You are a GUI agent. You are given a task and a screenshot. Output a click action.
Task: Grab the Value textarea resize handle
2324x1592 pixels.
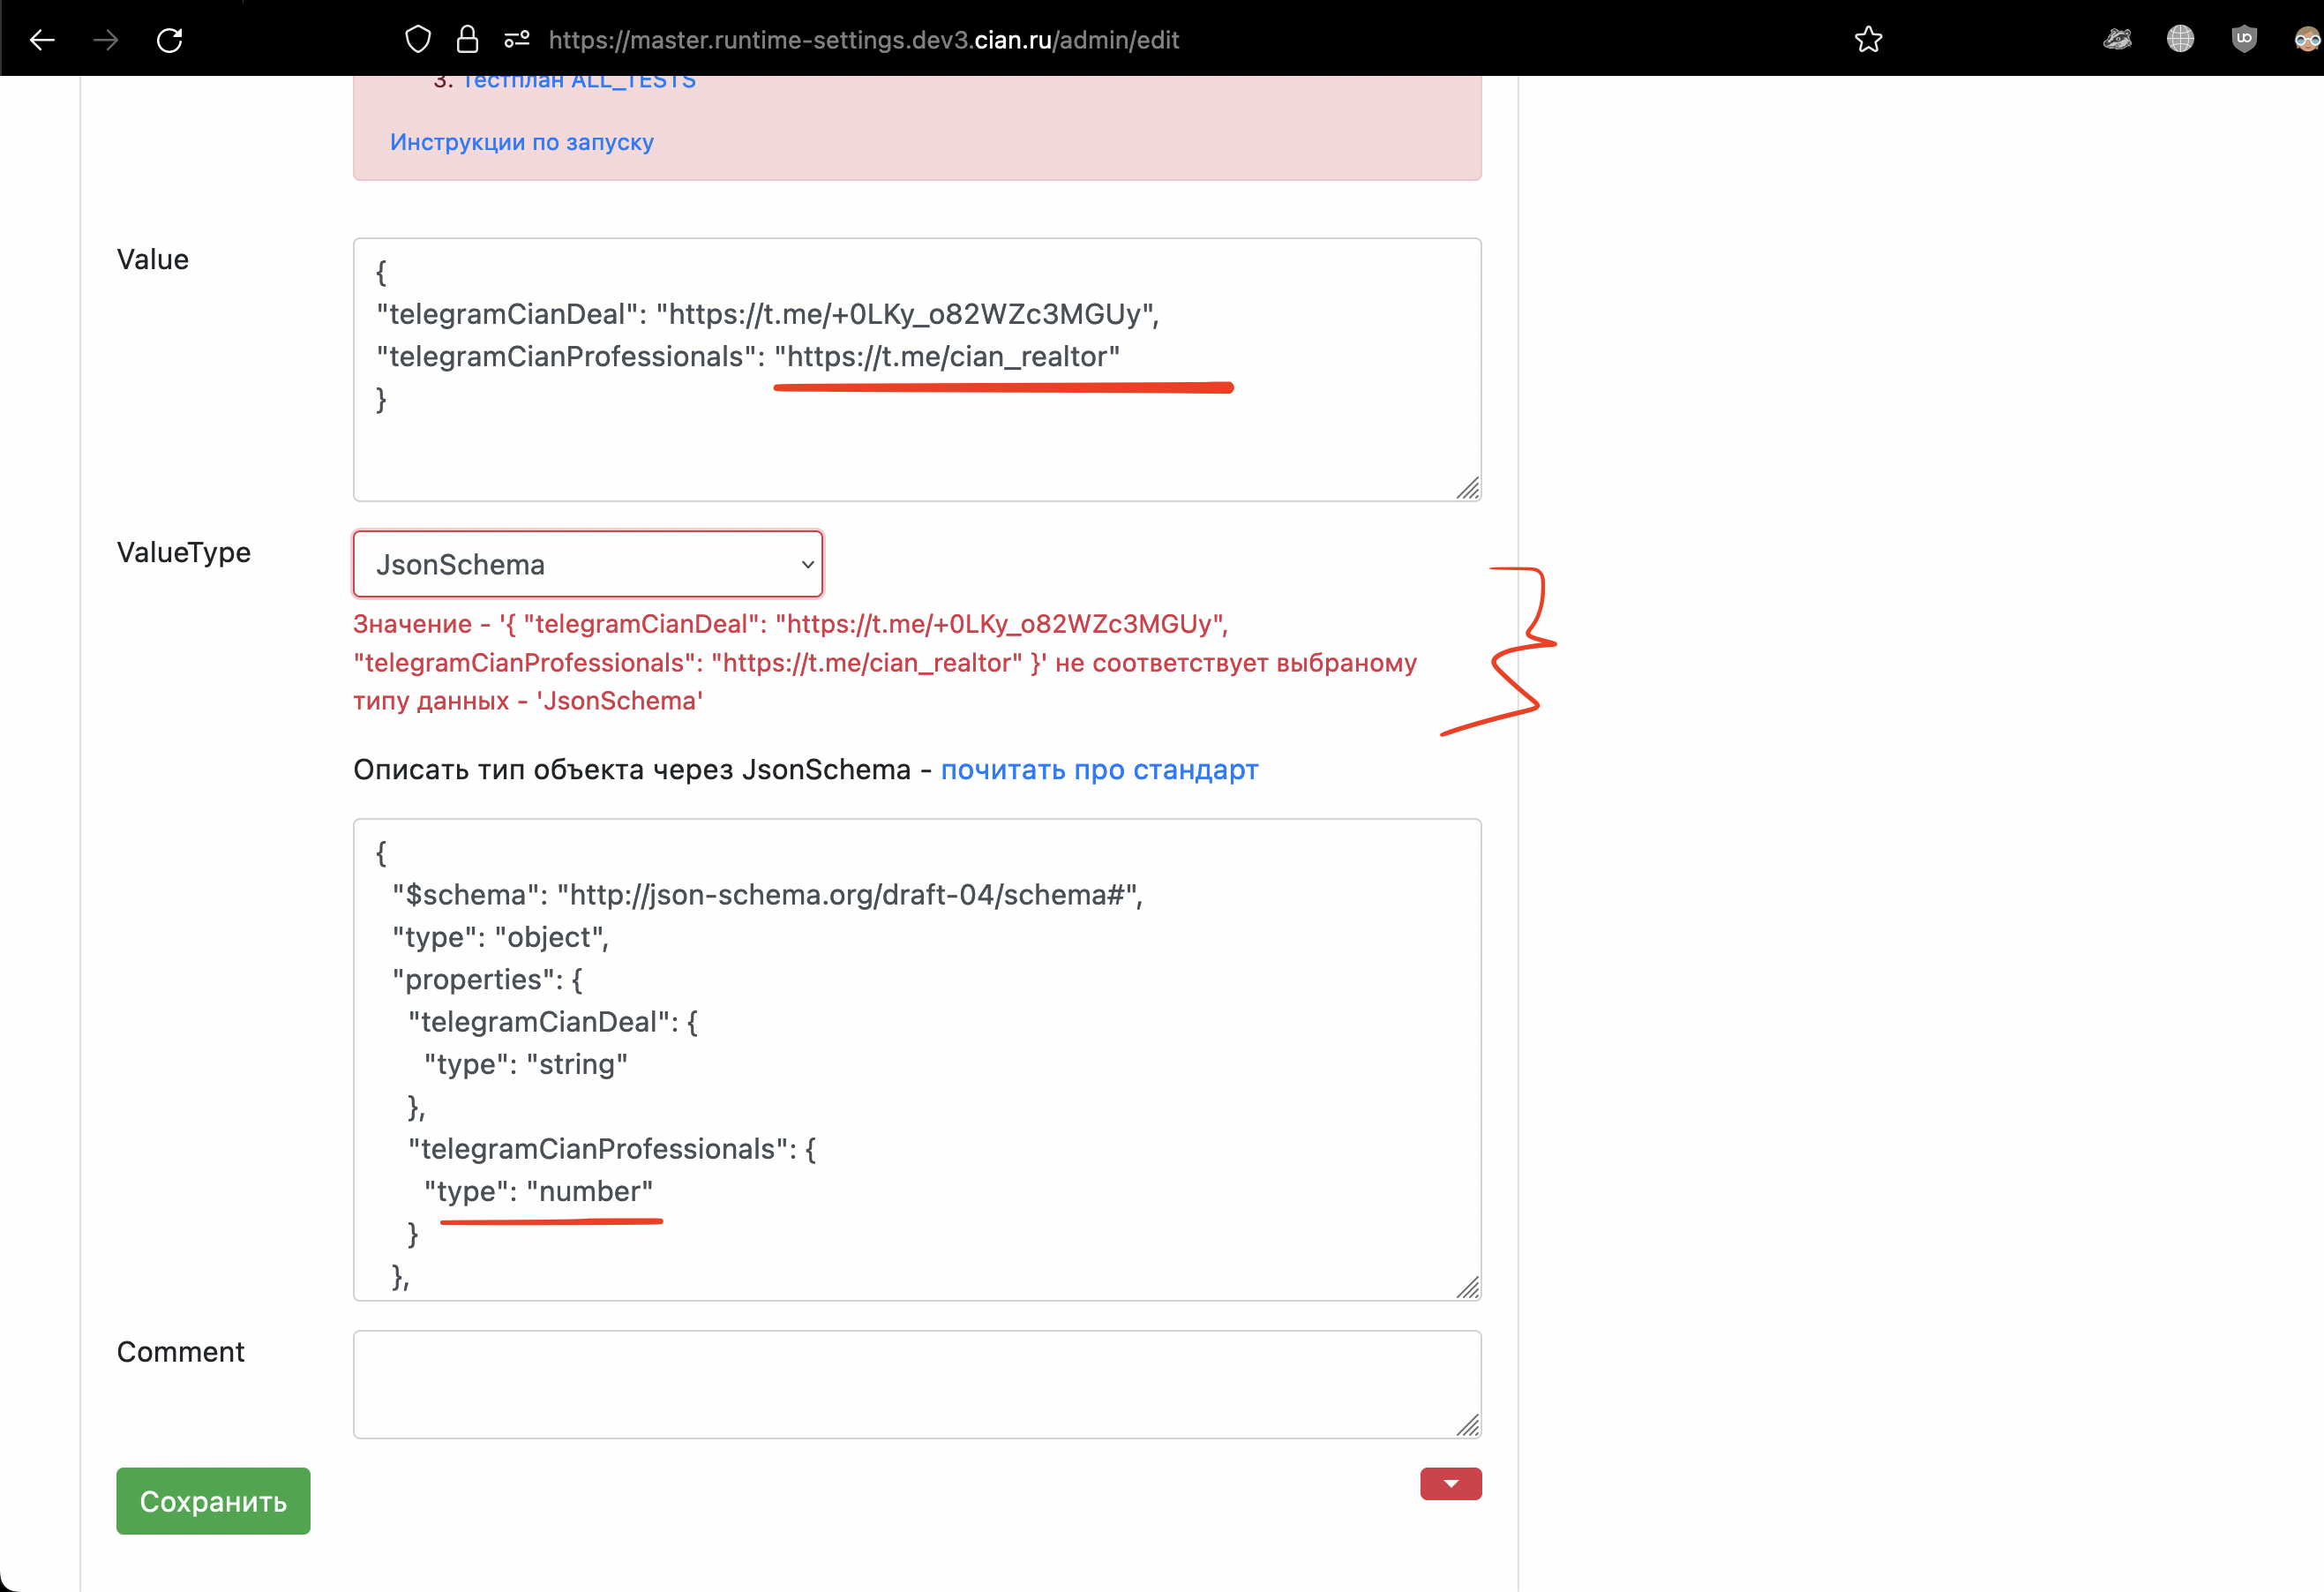[x=1468, y=488]
